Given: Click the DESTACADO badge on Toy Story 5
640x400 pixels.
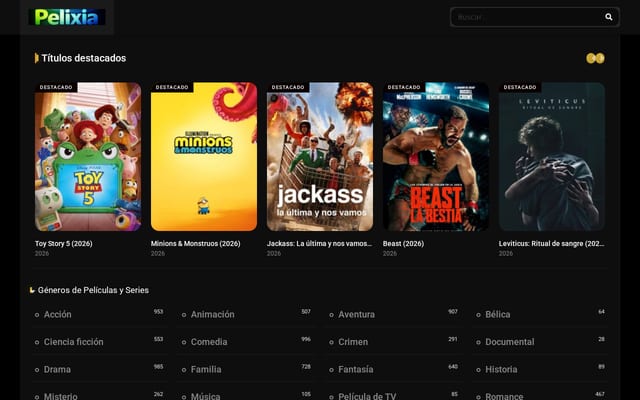Looking at the screenshot, I should click(x=56, y=87).
